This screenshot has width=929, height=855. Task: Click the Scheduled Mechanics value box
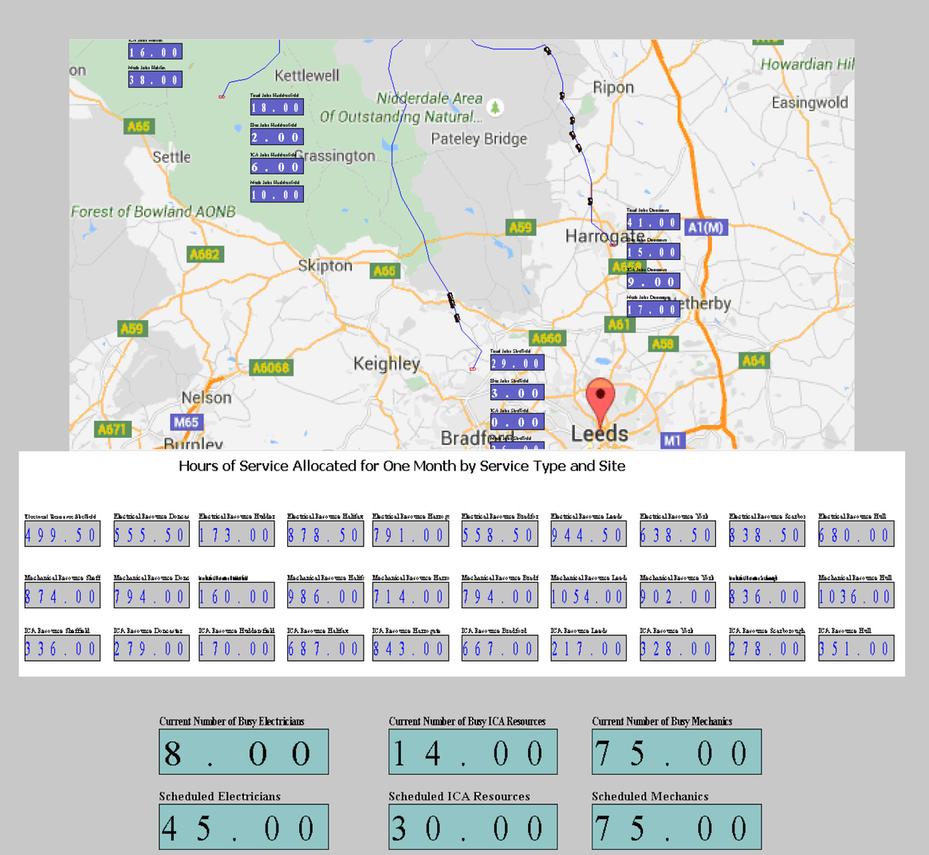(677, 827)
